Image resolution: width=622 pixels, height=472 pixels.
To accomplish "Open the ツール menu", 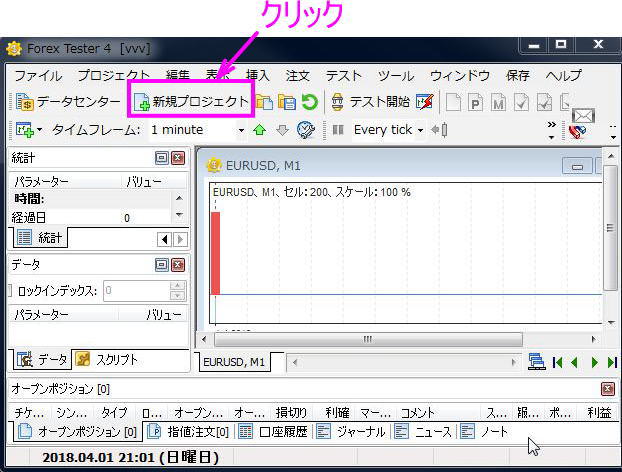I will (x=395, y=75).
